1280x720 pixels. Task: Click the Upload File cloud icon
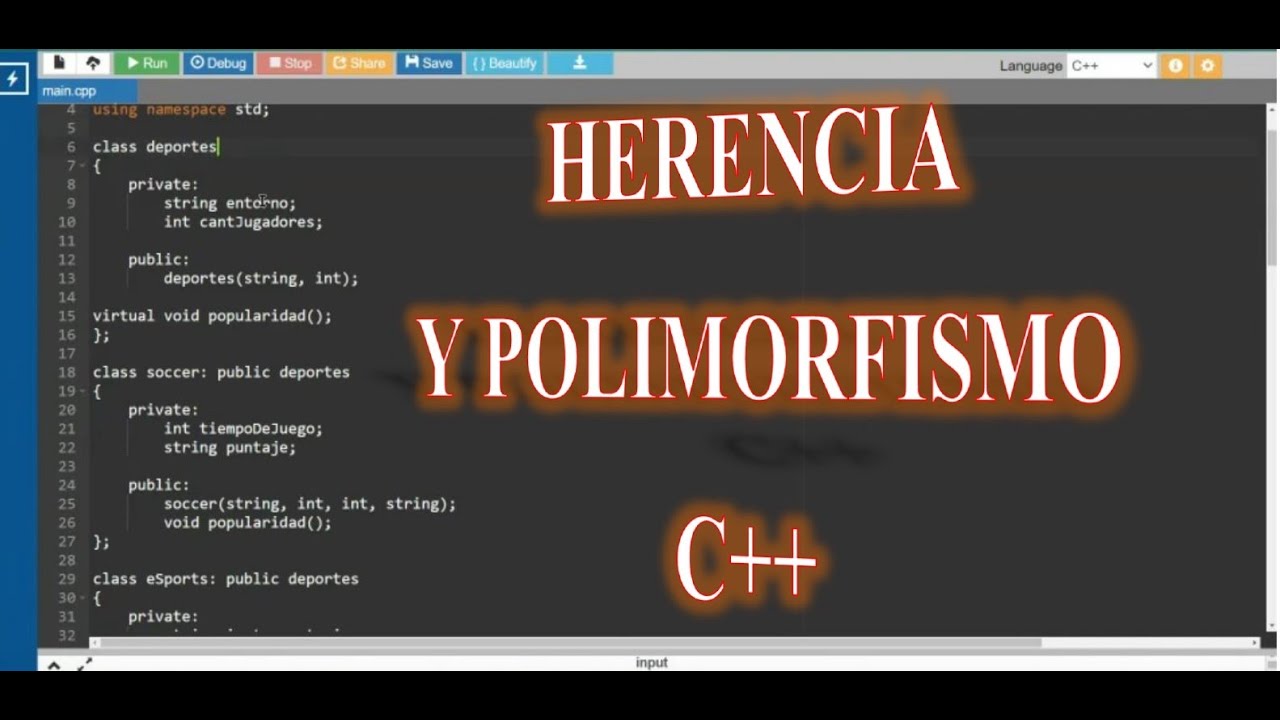(93, 63)
